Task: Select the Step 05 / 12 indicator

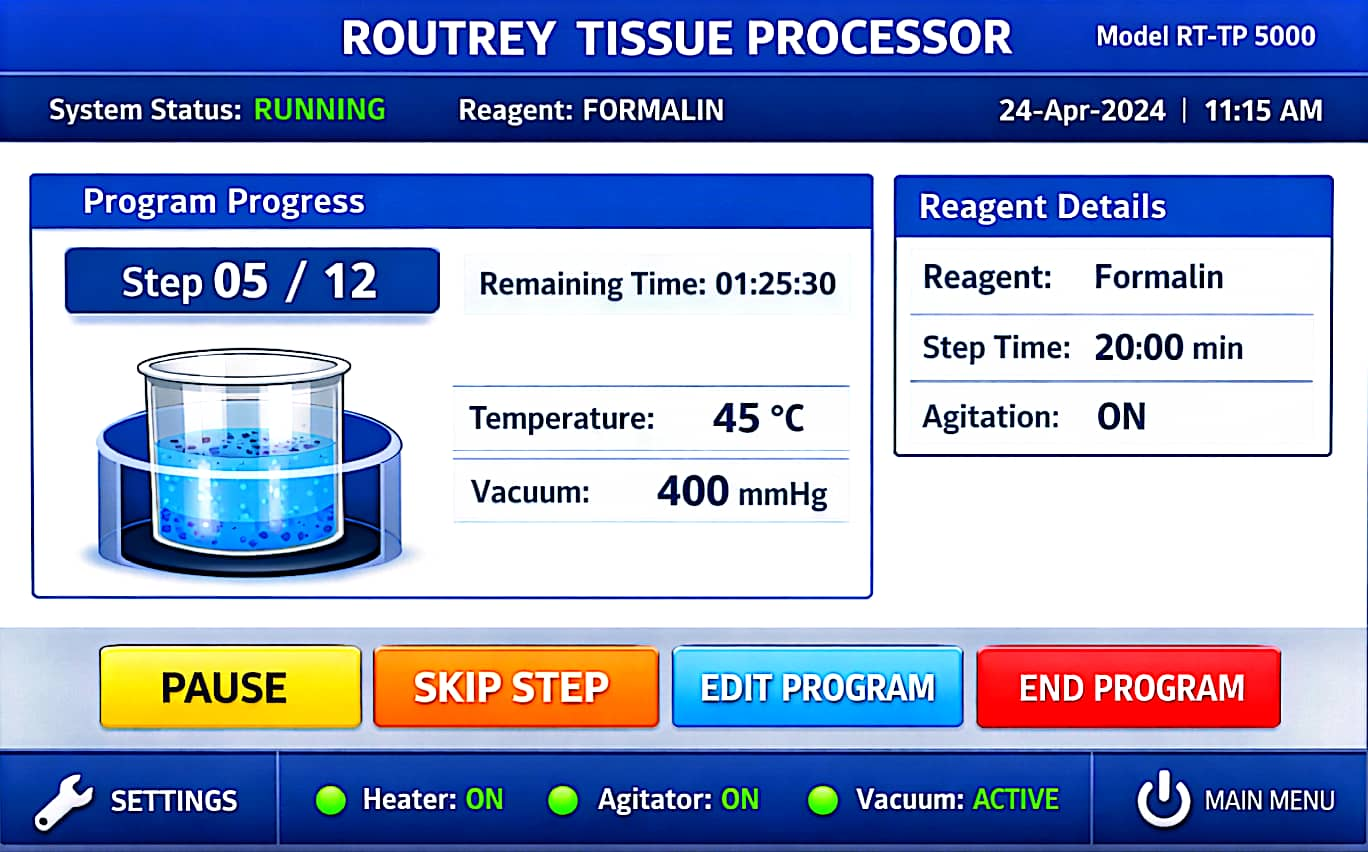Action: coord(252,282)
